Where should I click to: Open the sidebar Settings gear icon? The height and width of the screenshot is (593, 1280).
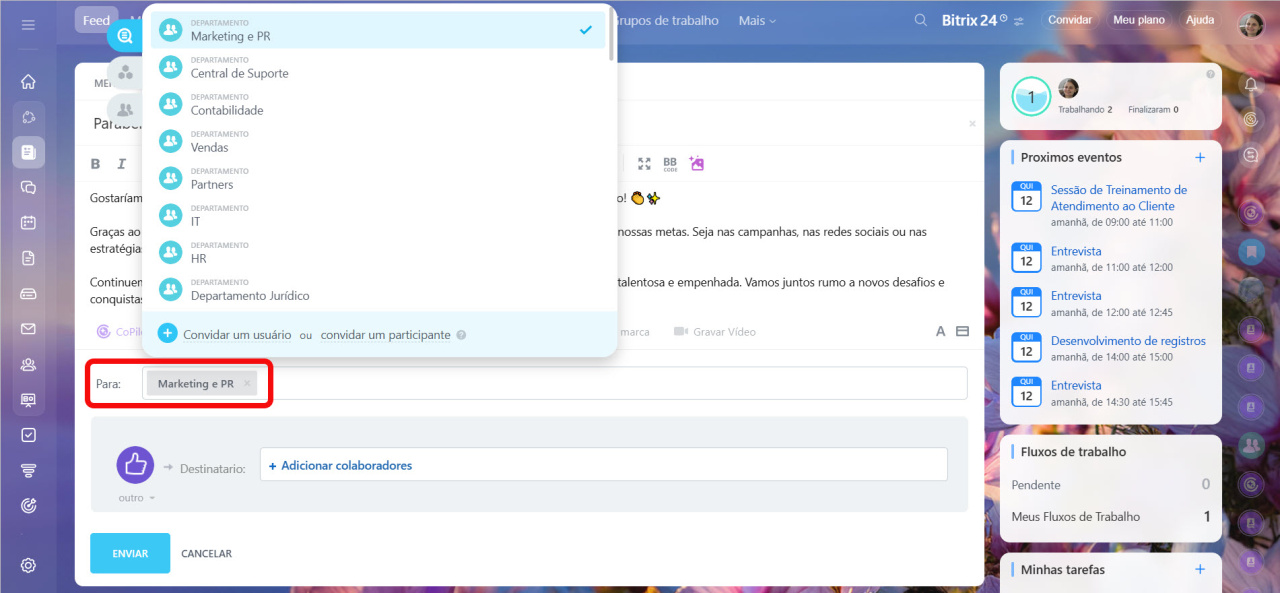click(28, 565)
